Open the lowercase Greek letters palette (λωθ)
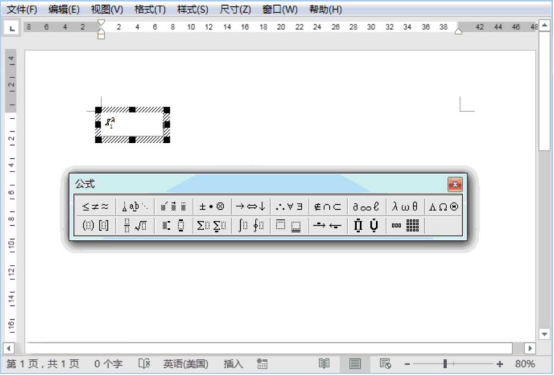 tap(405, 206)
